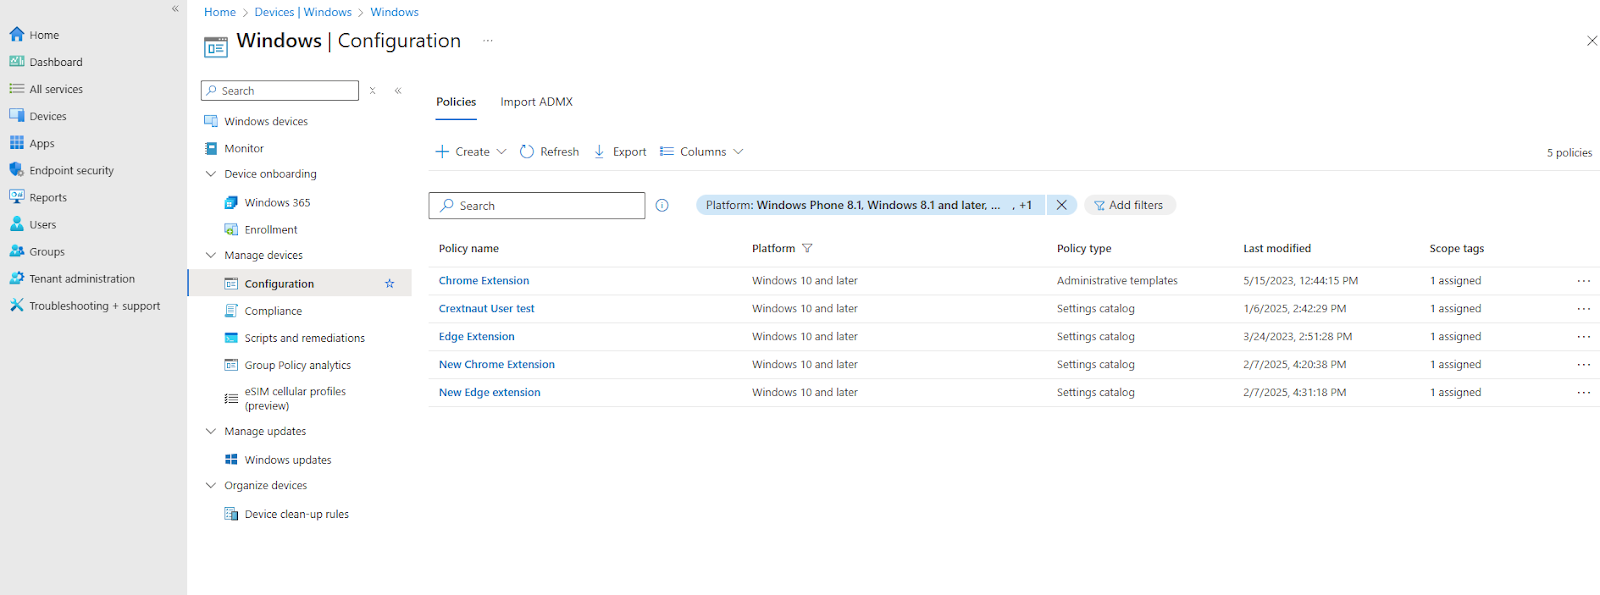Open more actions for Crextnaut User test
Screen dimensions: 1600x595
tap(1584, 309)
